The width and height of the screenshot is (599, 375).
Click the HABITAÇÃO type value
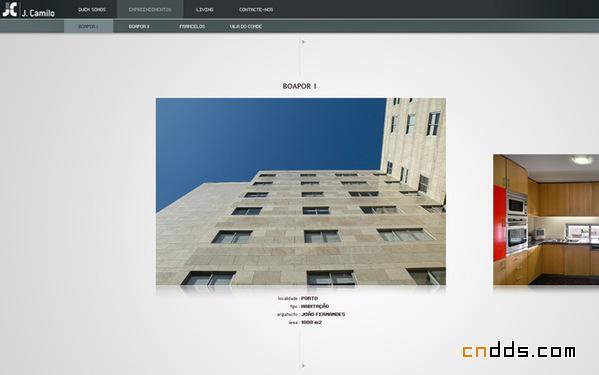(x=315, y=306)
